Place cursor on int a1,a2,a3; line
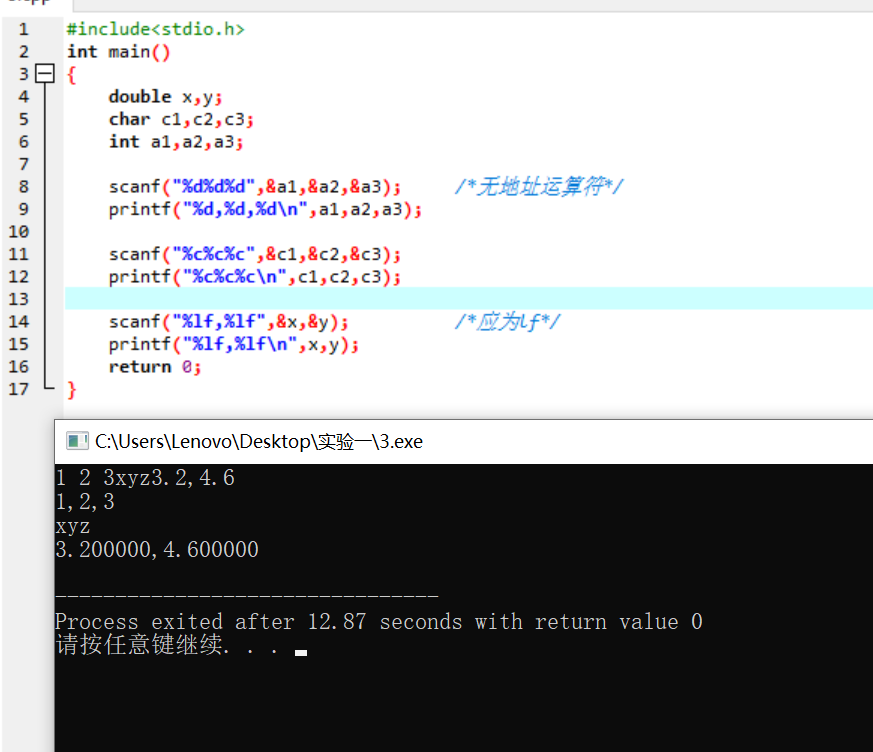 176,142
